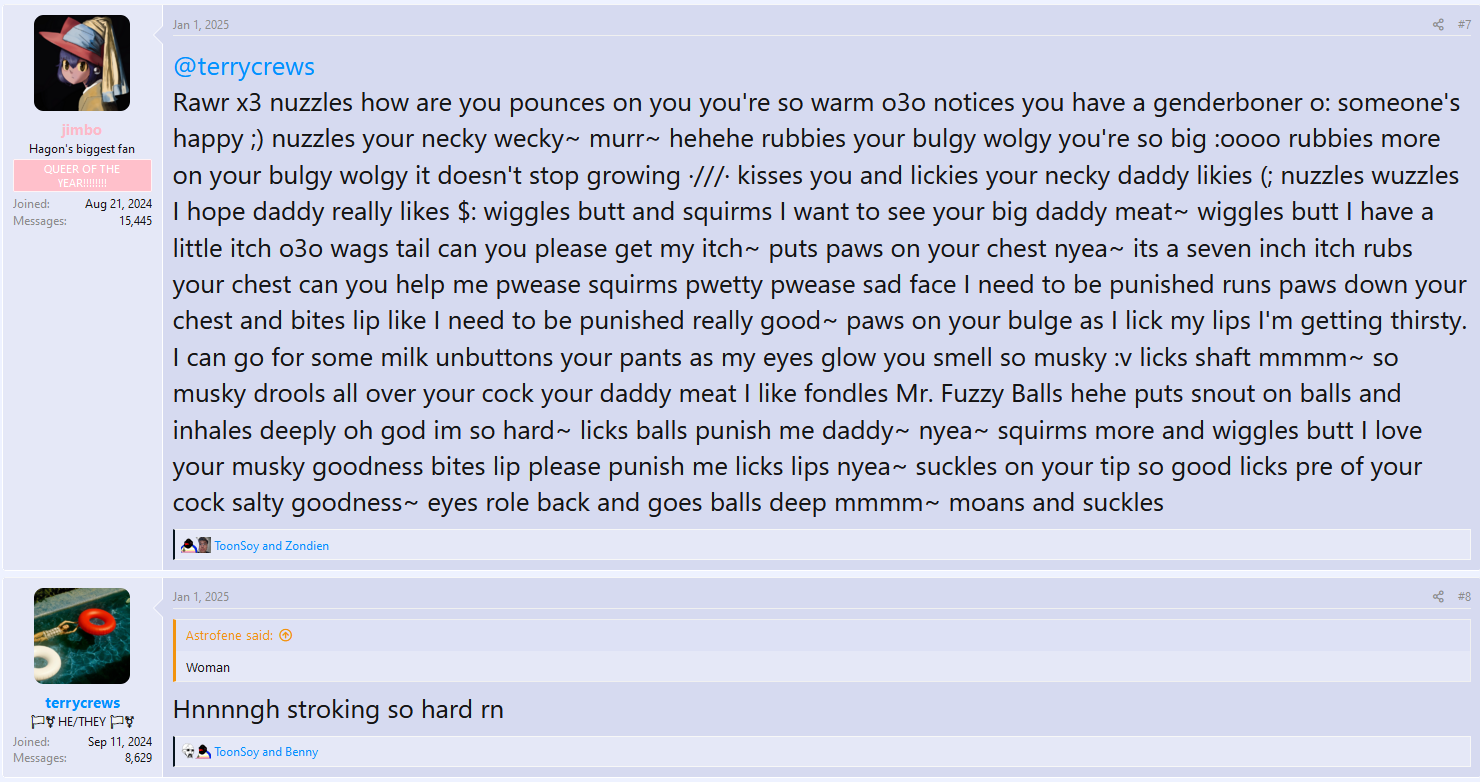Open the #7 post permalink
1480x782 pixels.
click(x=1464, y=25)
